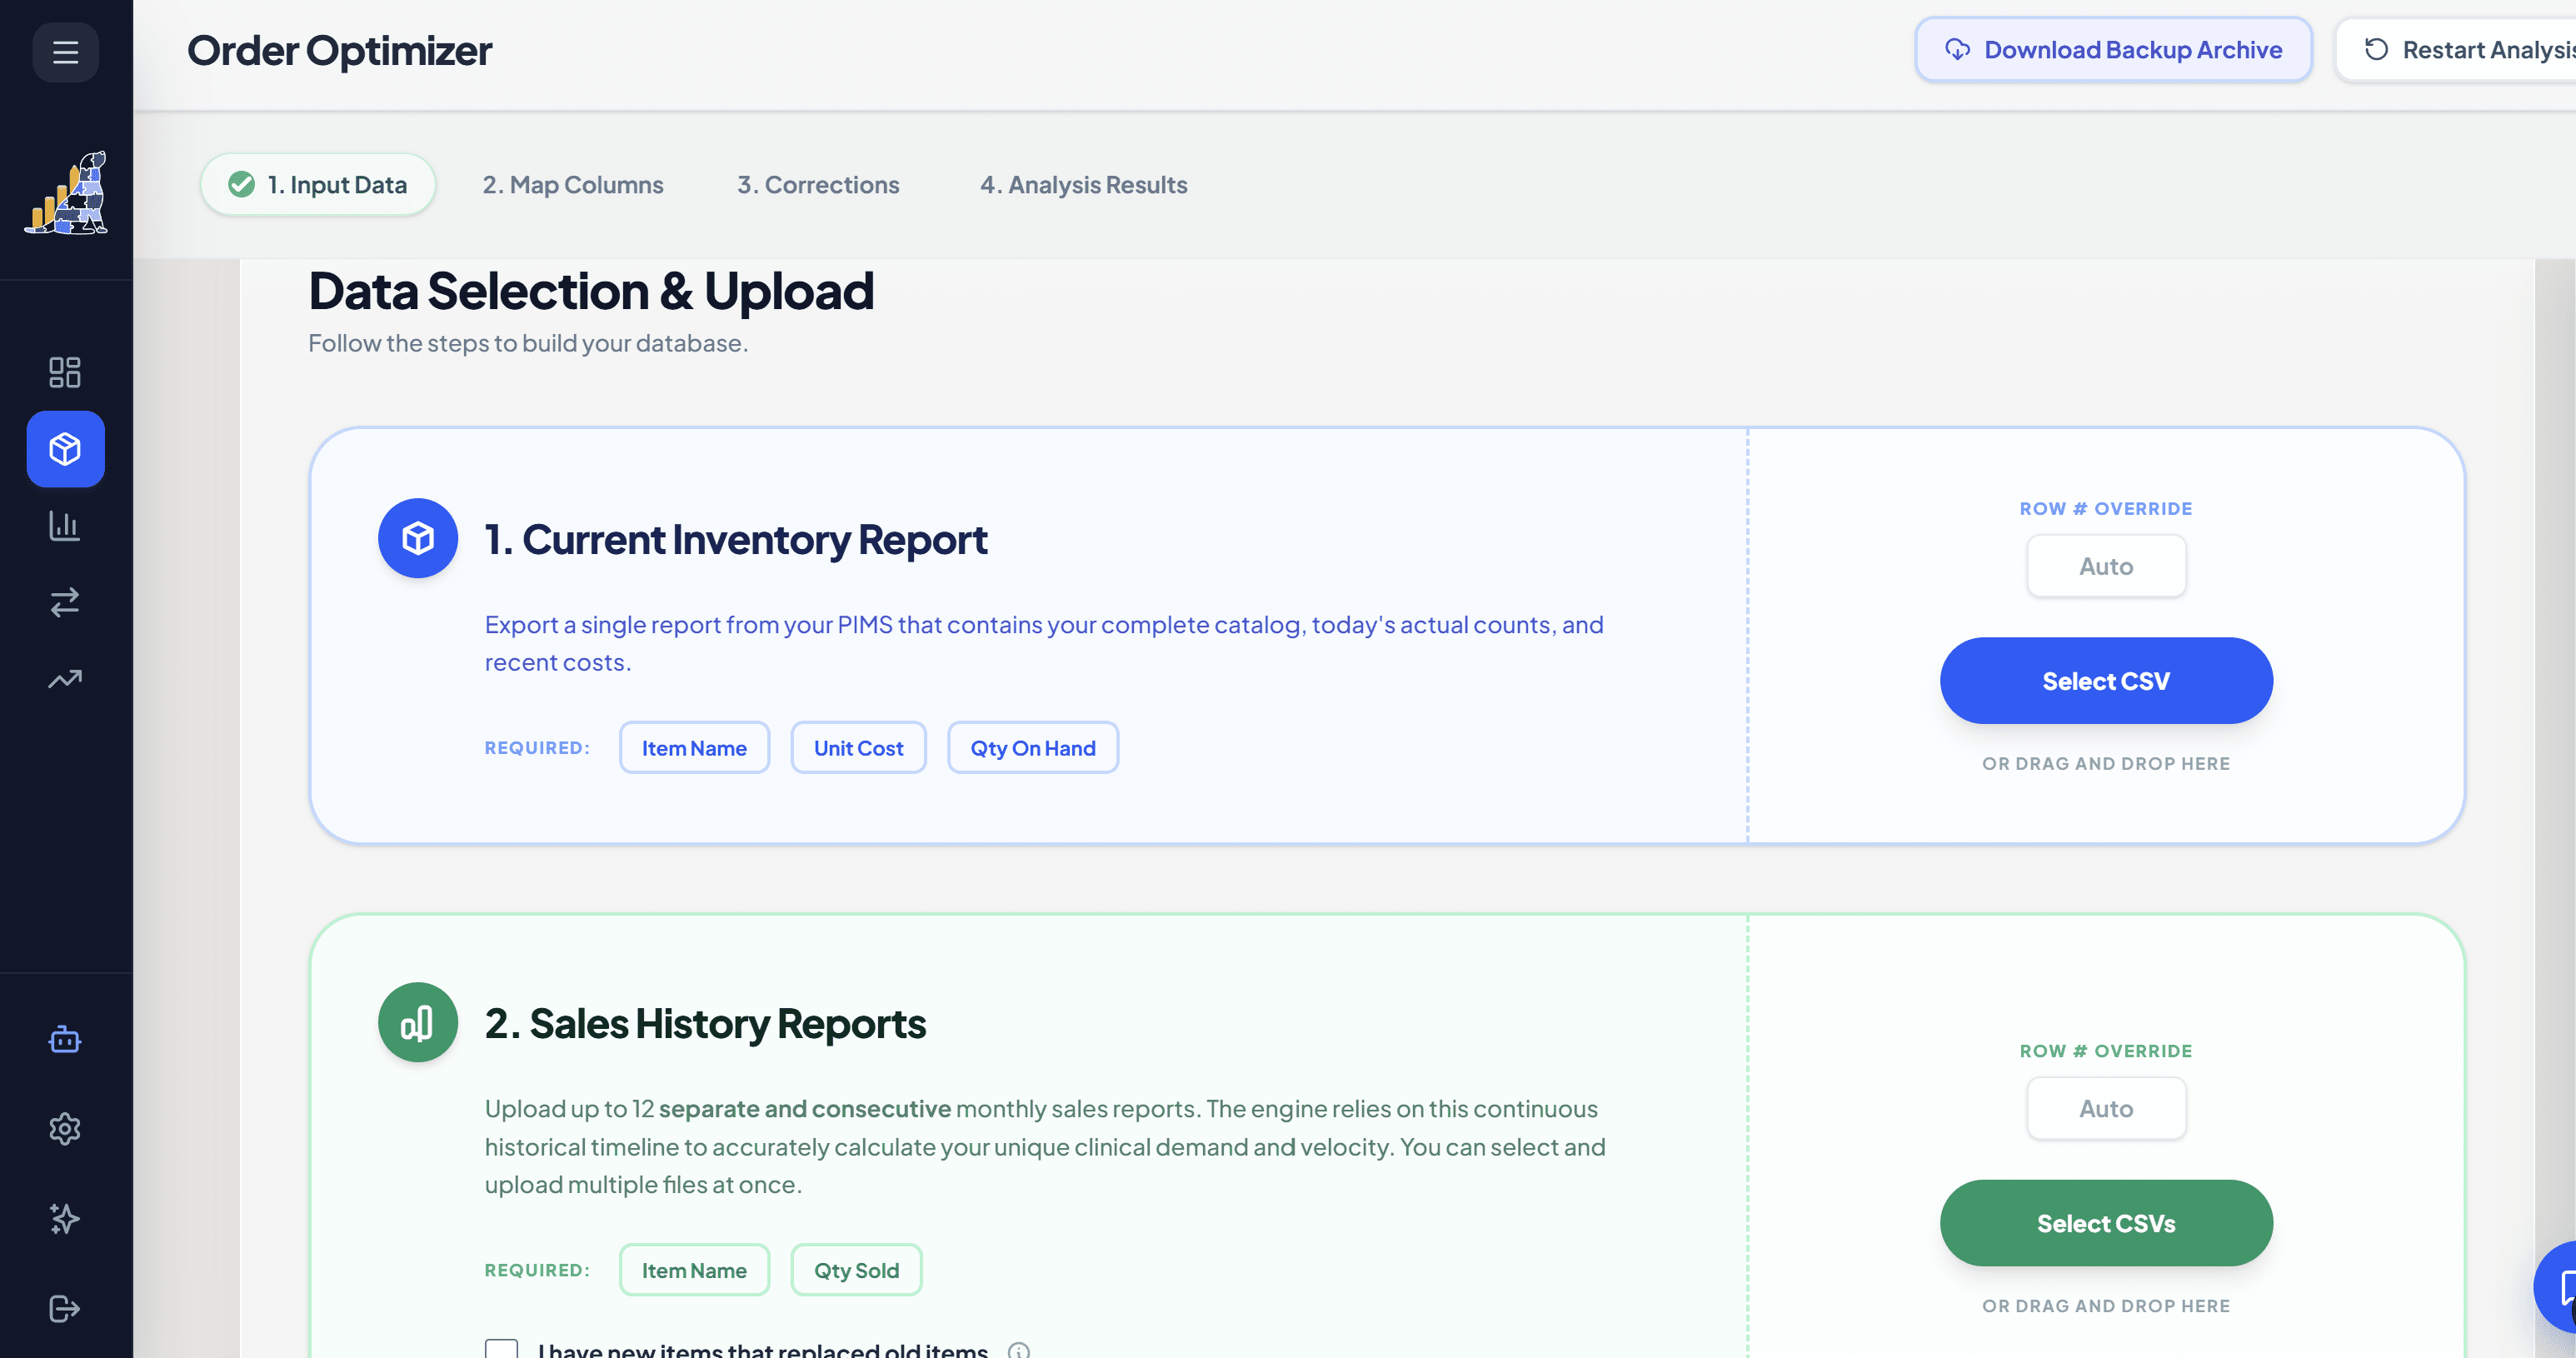
Task: Click Download Backup Archive button
Action: click(2113, 49)
